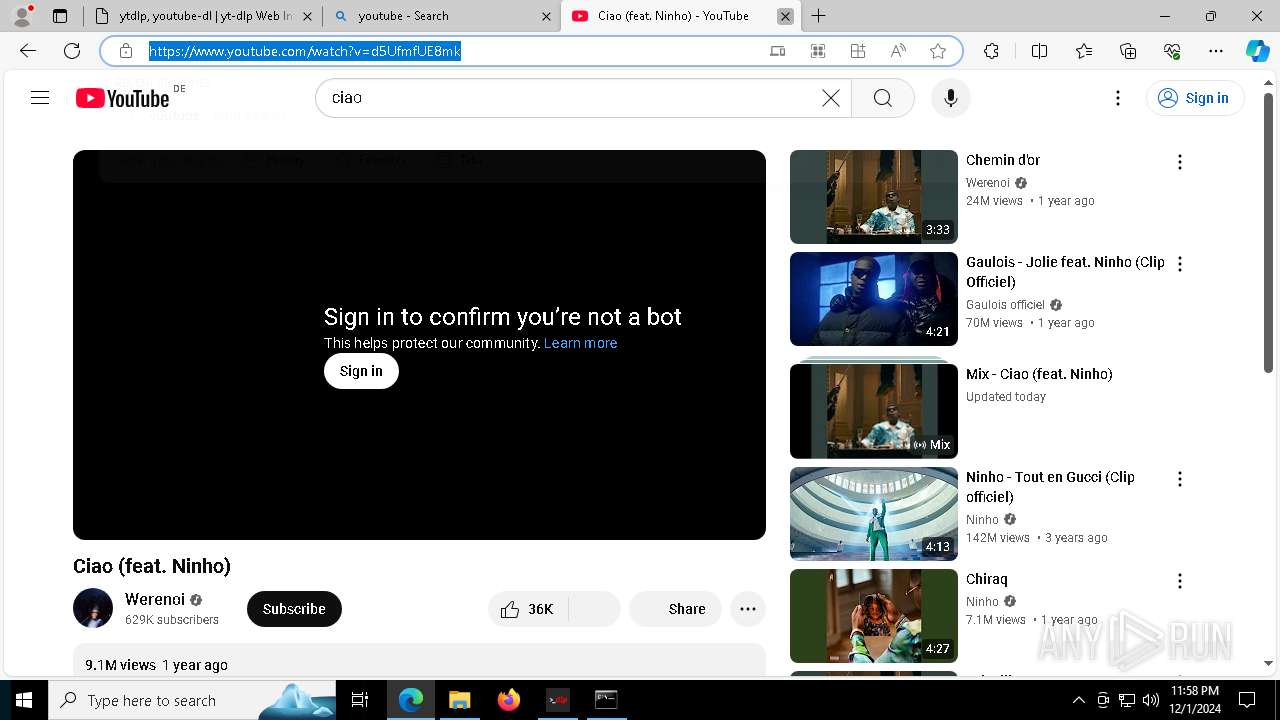Open Gaulois - Jolie feat. Ninho thumbnail
The image size is (1280, 720).
click(x=874, y=299)
